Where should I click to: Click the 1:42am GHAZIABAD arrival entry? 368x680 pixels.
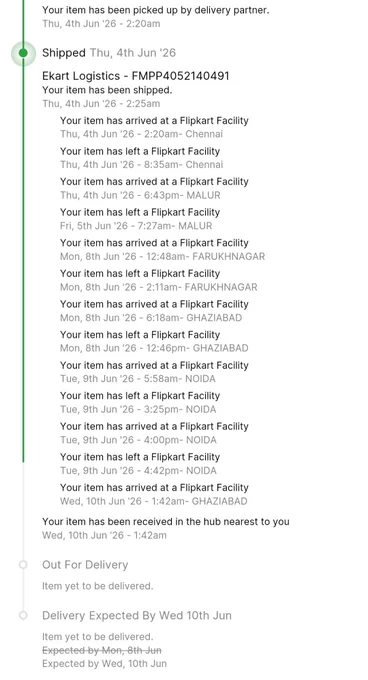[154, 494]
